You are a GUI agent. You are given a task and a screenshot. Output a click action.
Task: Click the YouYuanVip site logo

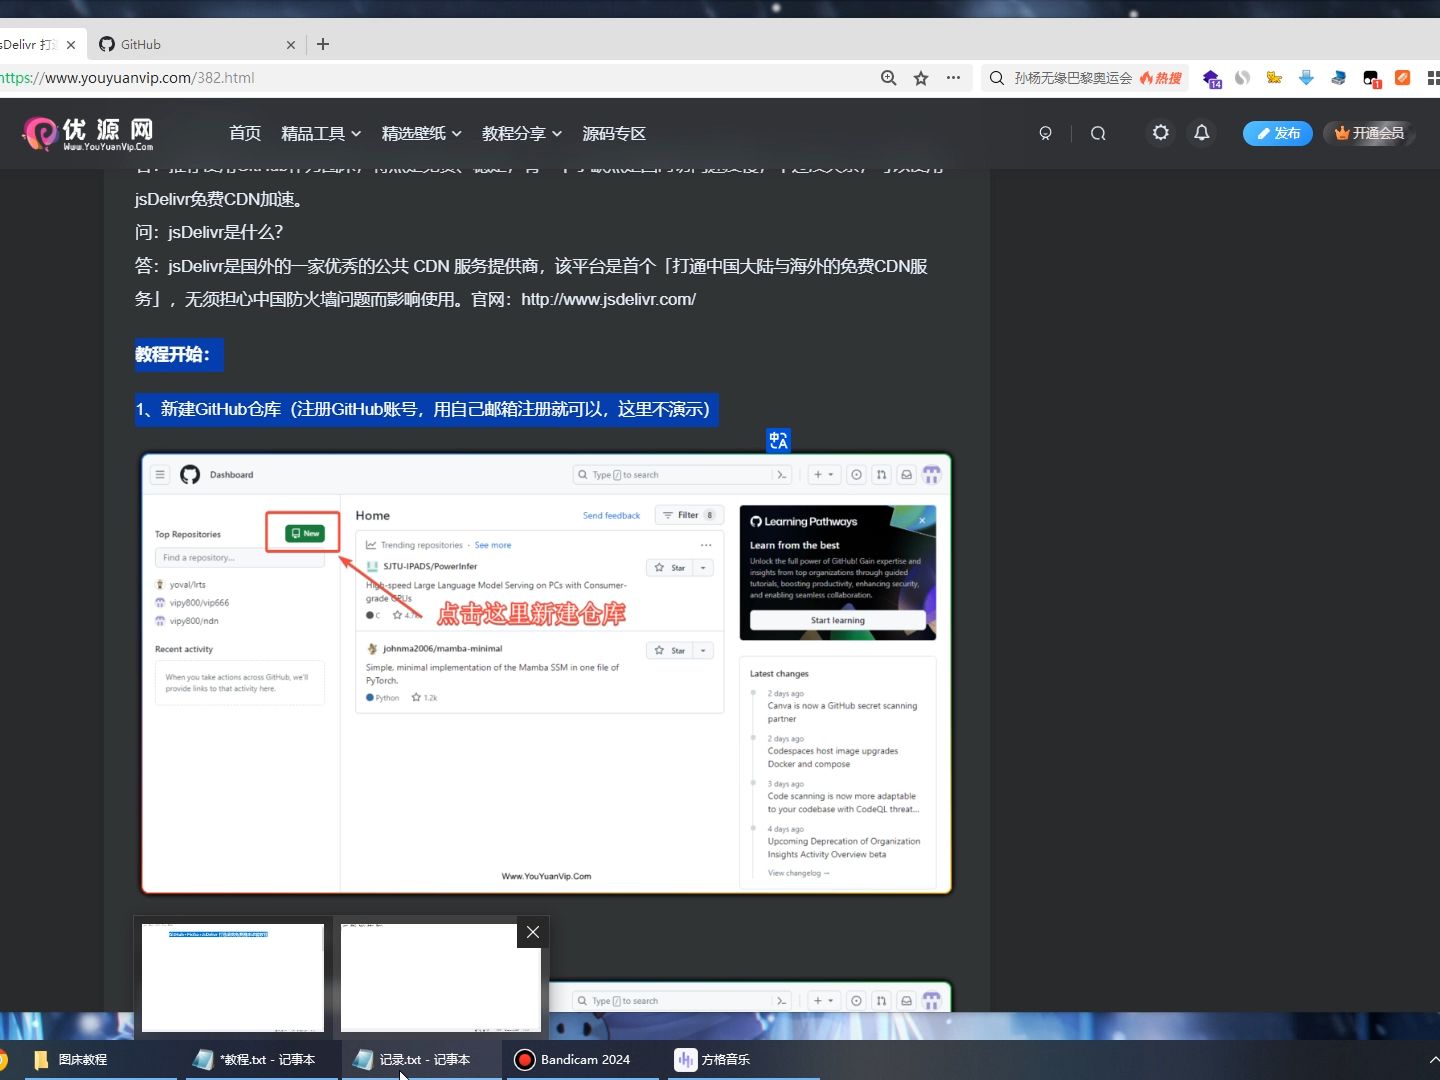[88, 133]
